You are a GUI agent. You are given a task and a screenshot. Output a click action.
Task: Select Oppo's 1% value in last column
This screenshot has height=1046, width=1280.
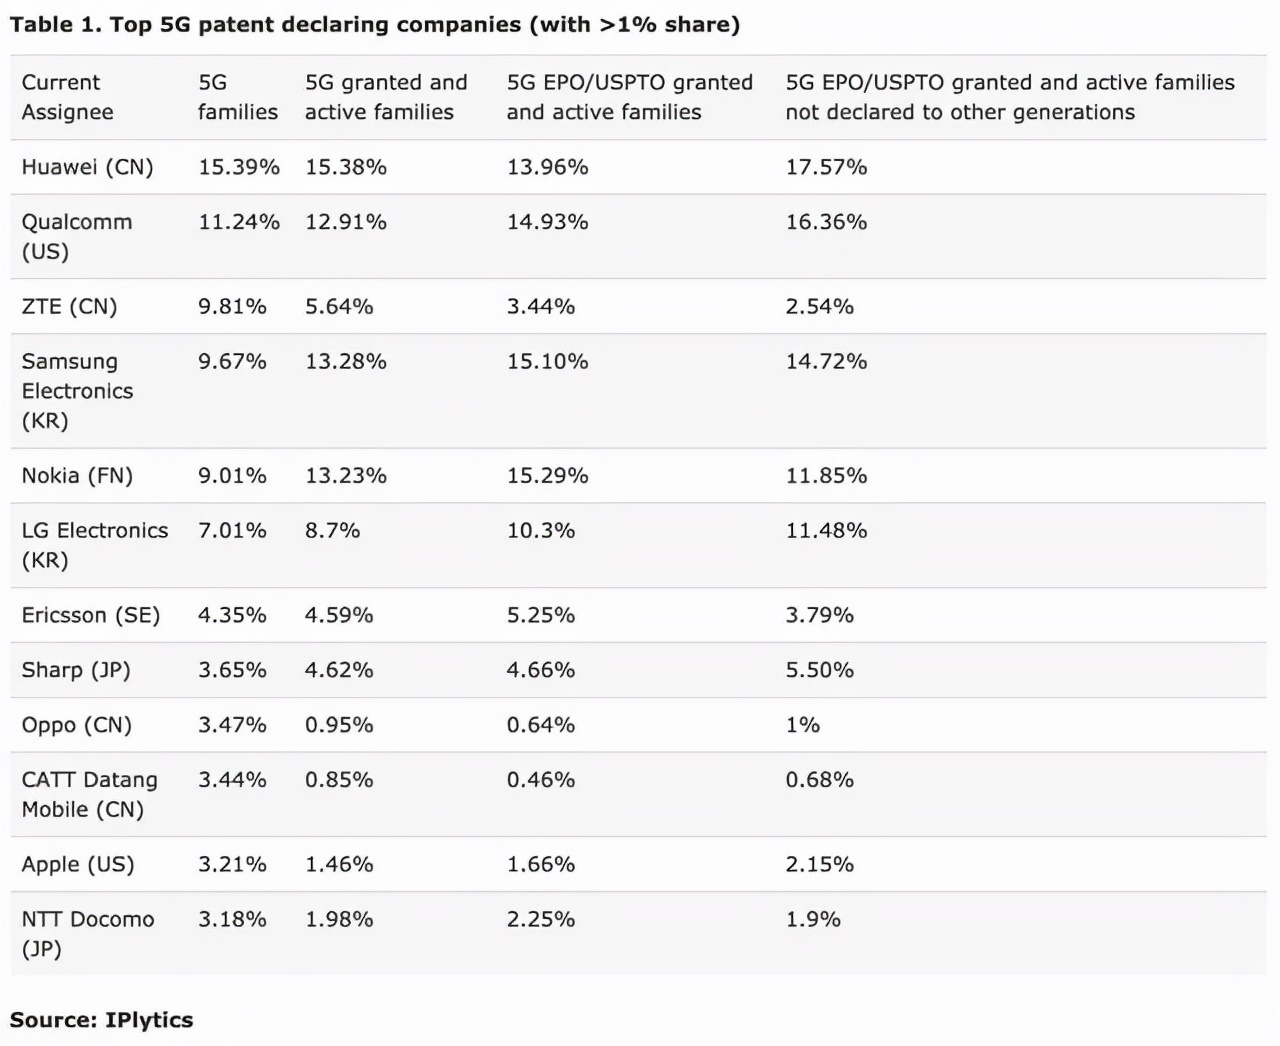click(x=802, y=725)
